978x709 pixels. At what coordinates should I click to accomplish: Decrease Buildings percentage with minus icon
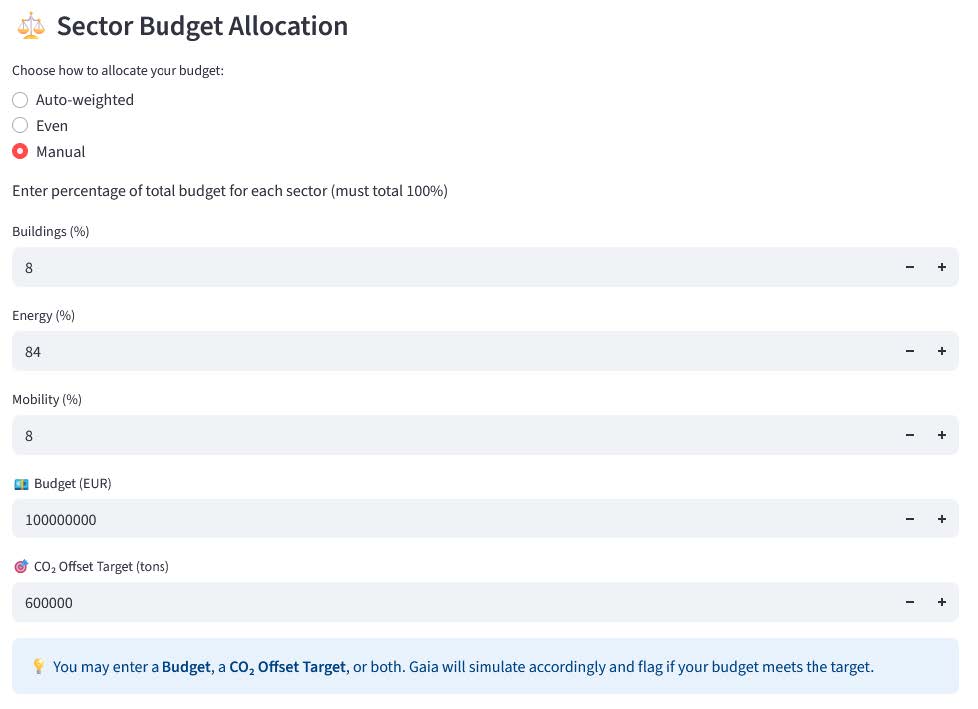point(910,268)
